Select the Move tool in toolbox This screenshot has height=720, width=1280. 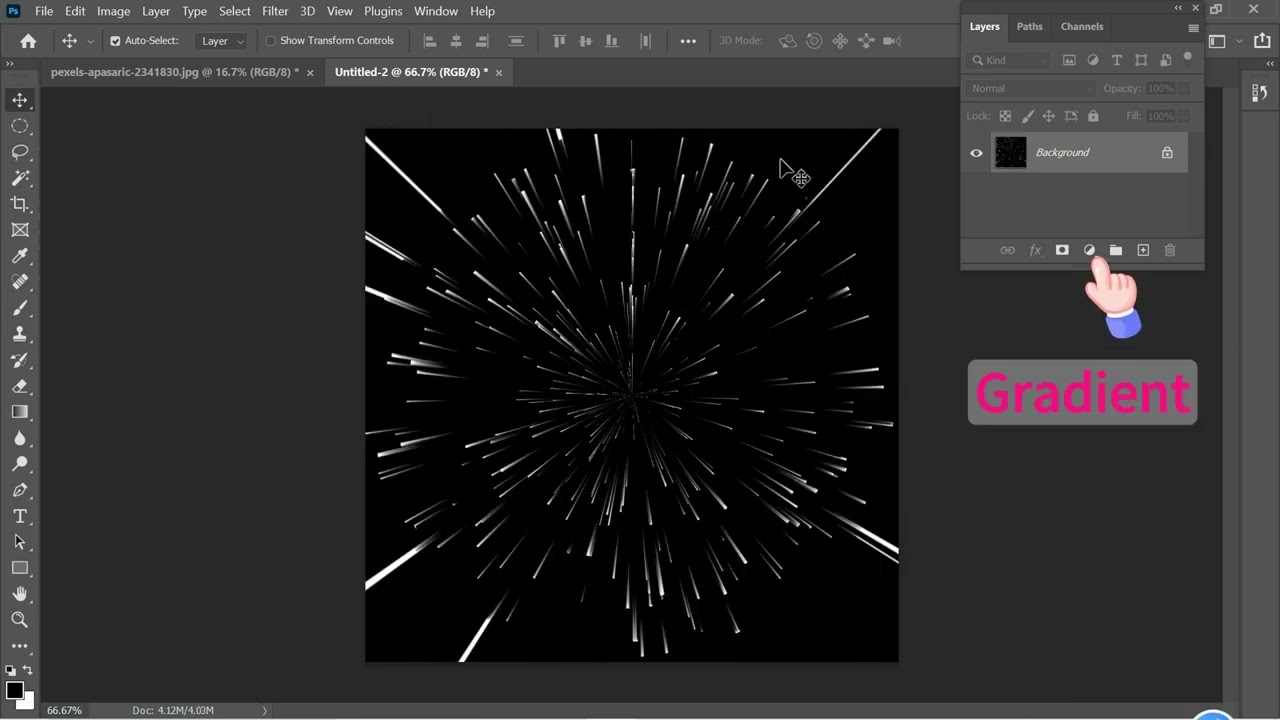(x=20, y=100)
